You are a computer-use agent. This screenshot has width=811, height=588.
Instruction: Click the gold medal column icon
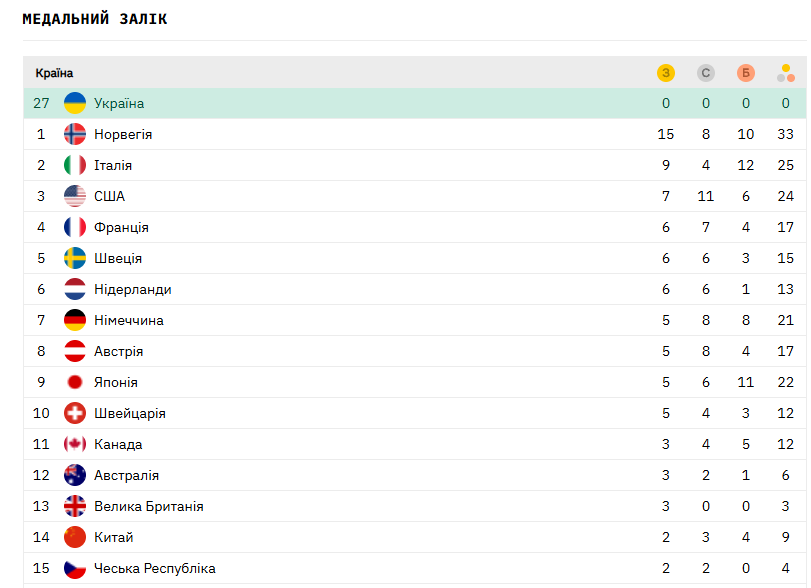[666, 73]
